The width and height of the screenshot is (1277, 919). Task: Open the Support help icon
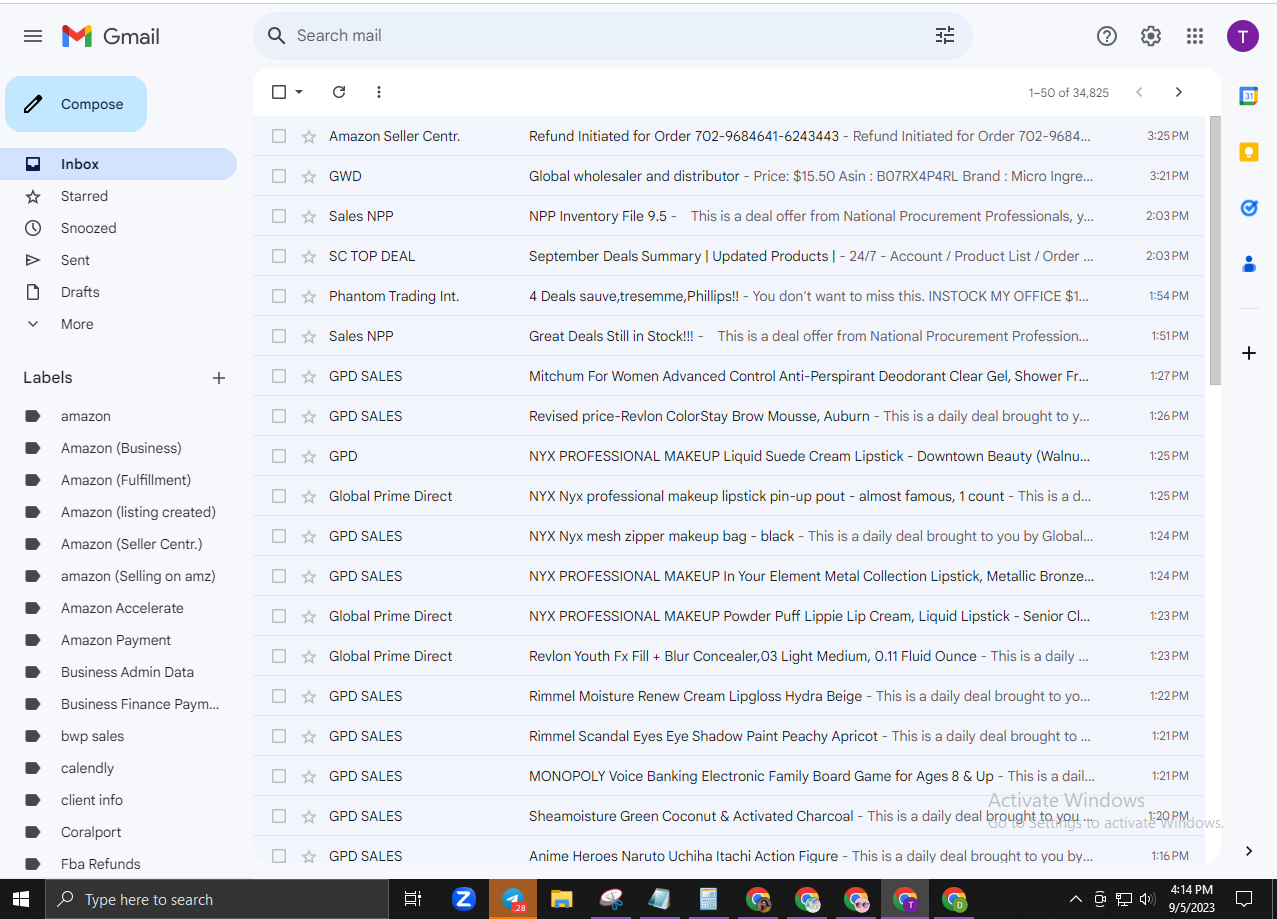1107,36
